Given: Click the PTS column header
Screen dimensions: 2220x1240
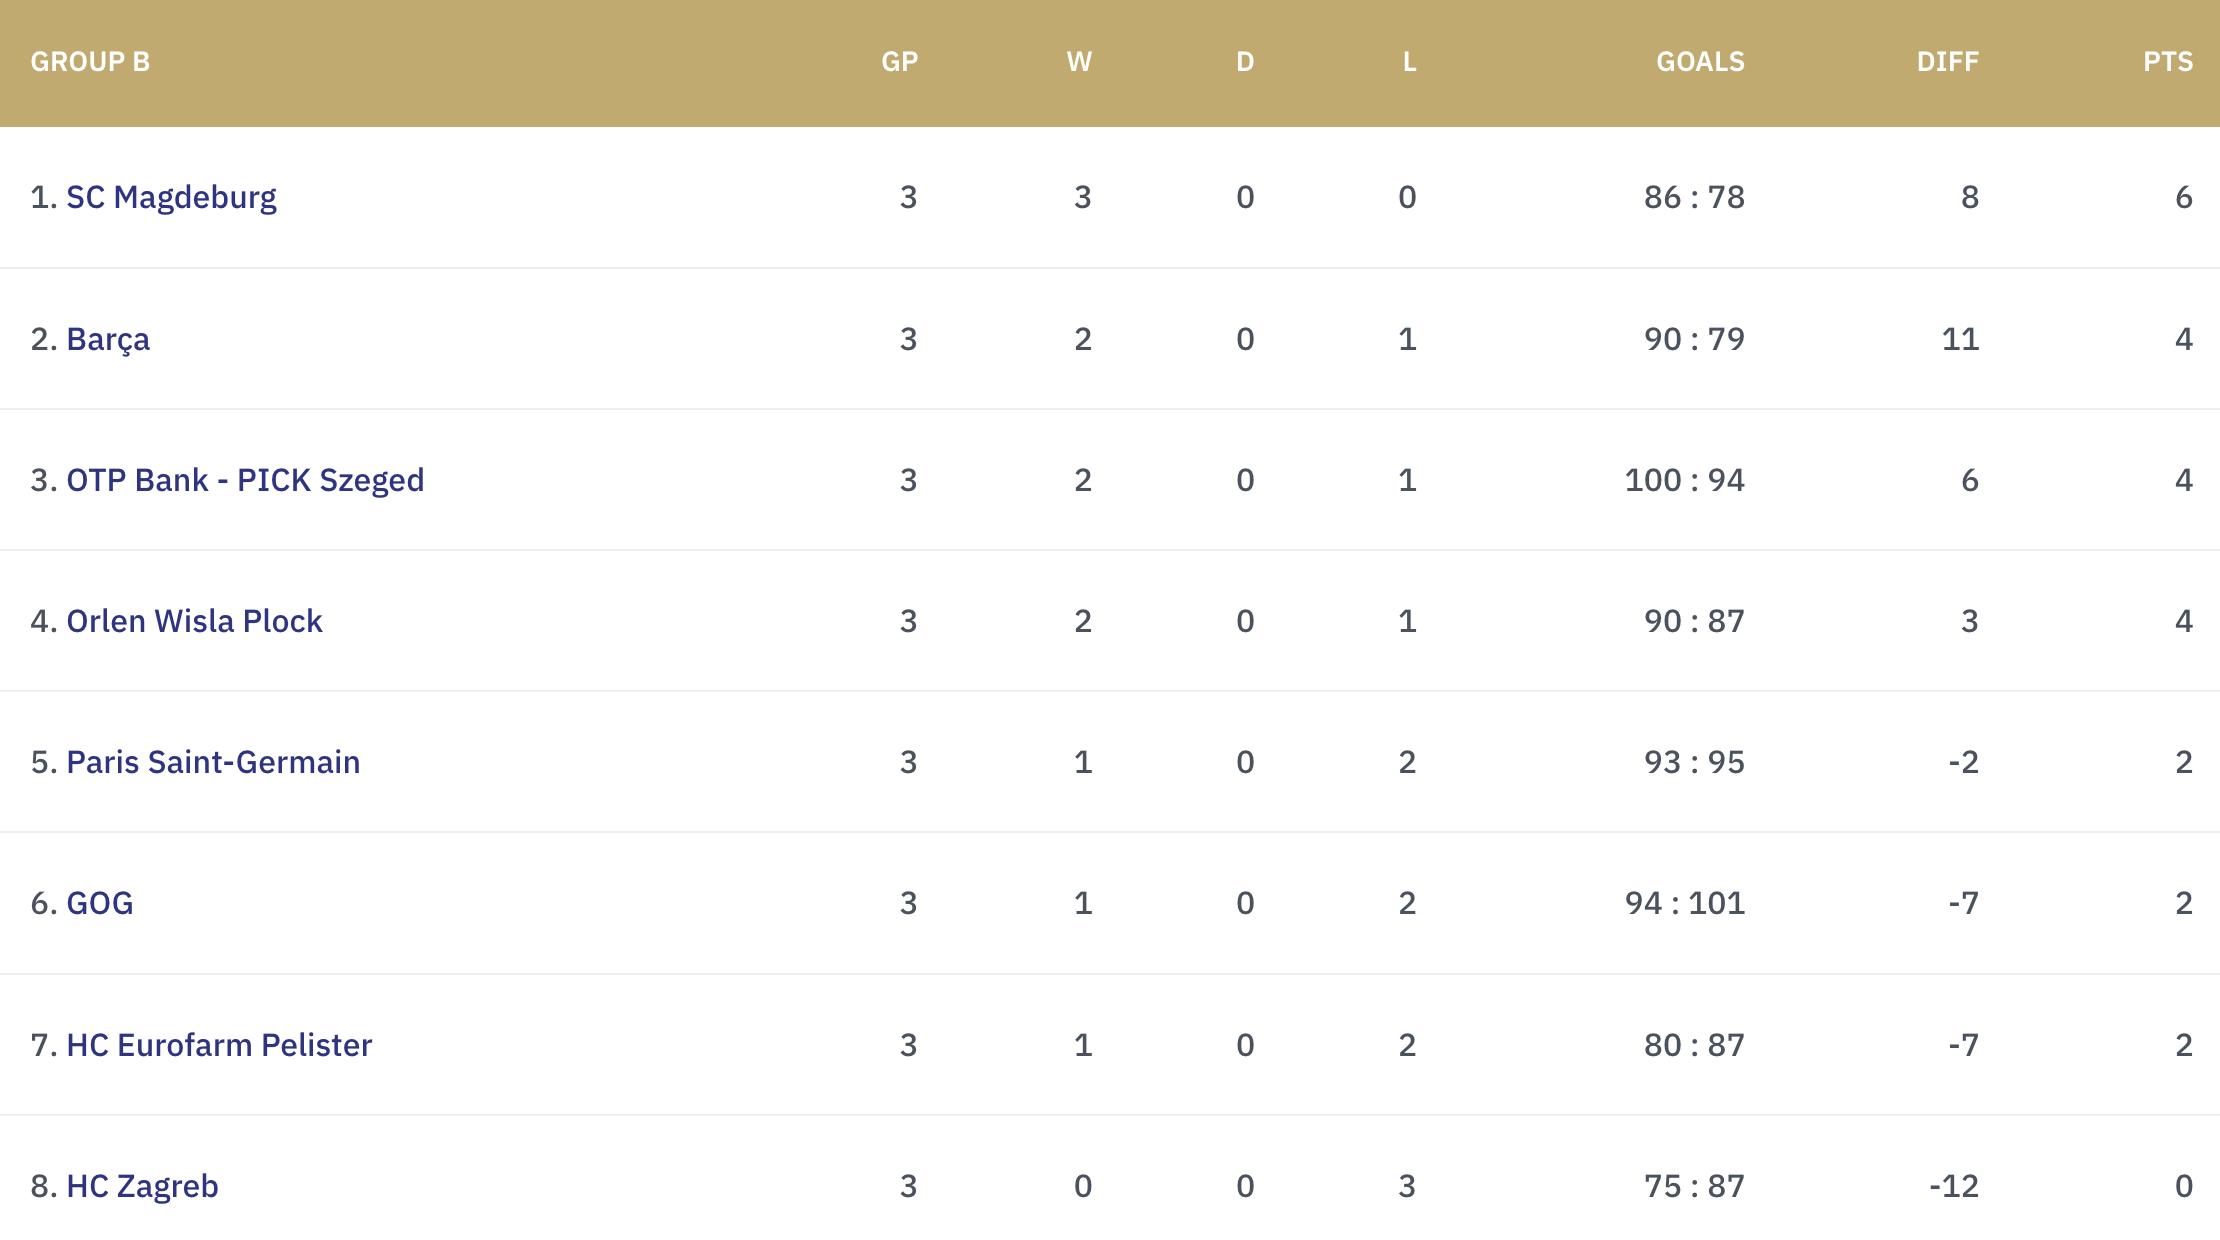Looking at the screenshot, I should click(x=2167, y=62).
